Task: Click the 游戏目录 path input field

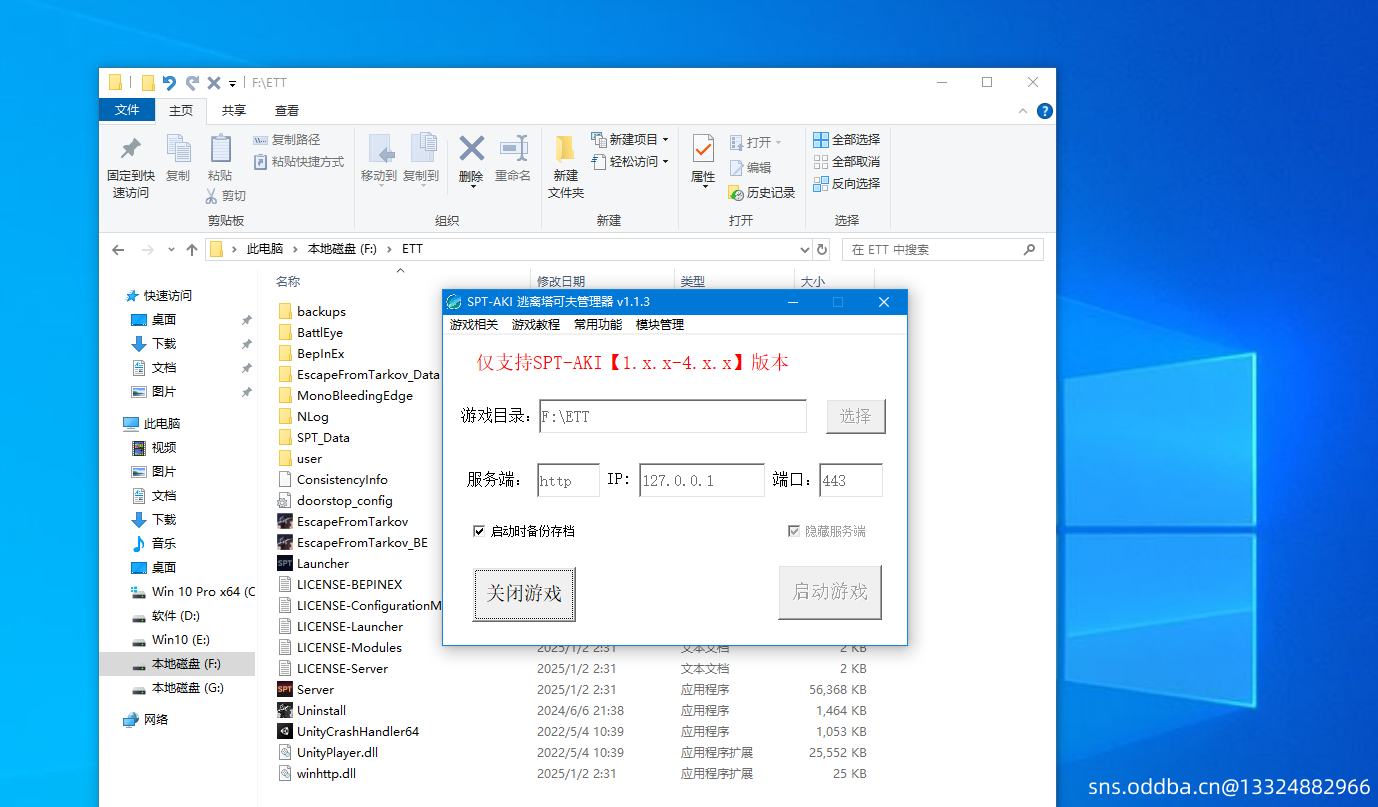Action: tap(673, 416)
